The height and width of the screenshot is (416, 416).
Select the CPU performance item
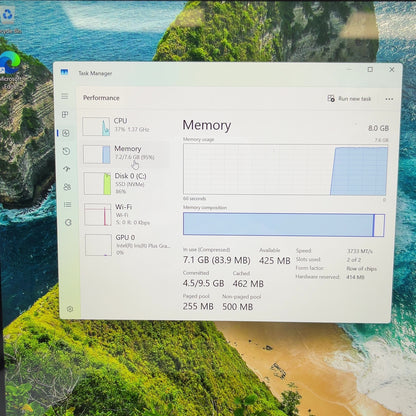pos(126,126)
